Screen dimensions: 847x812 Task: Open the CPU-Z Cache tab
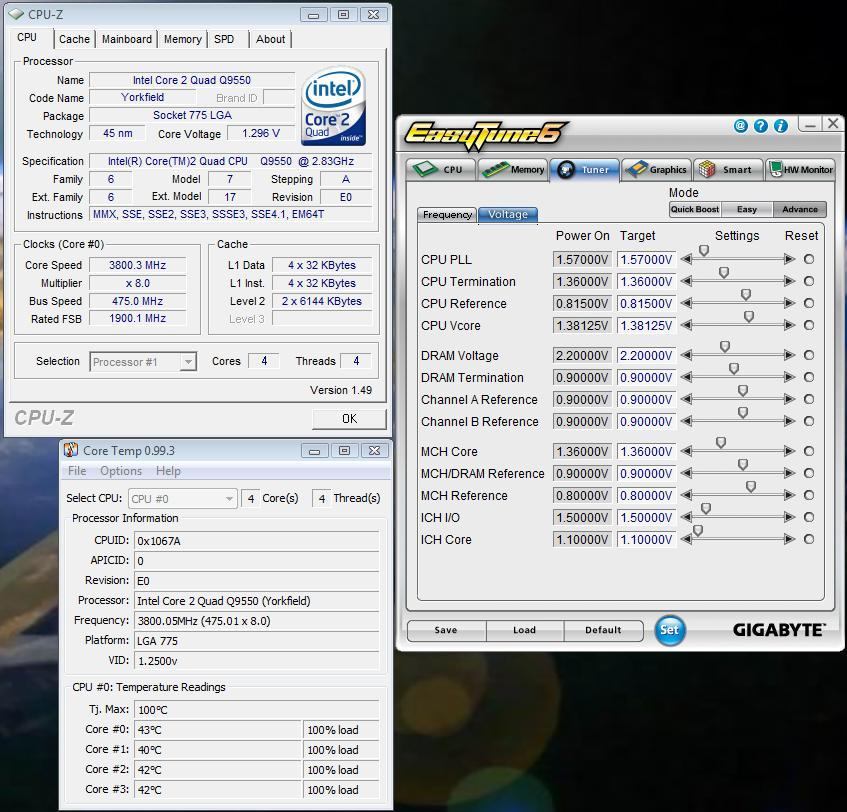pos(75,39)
